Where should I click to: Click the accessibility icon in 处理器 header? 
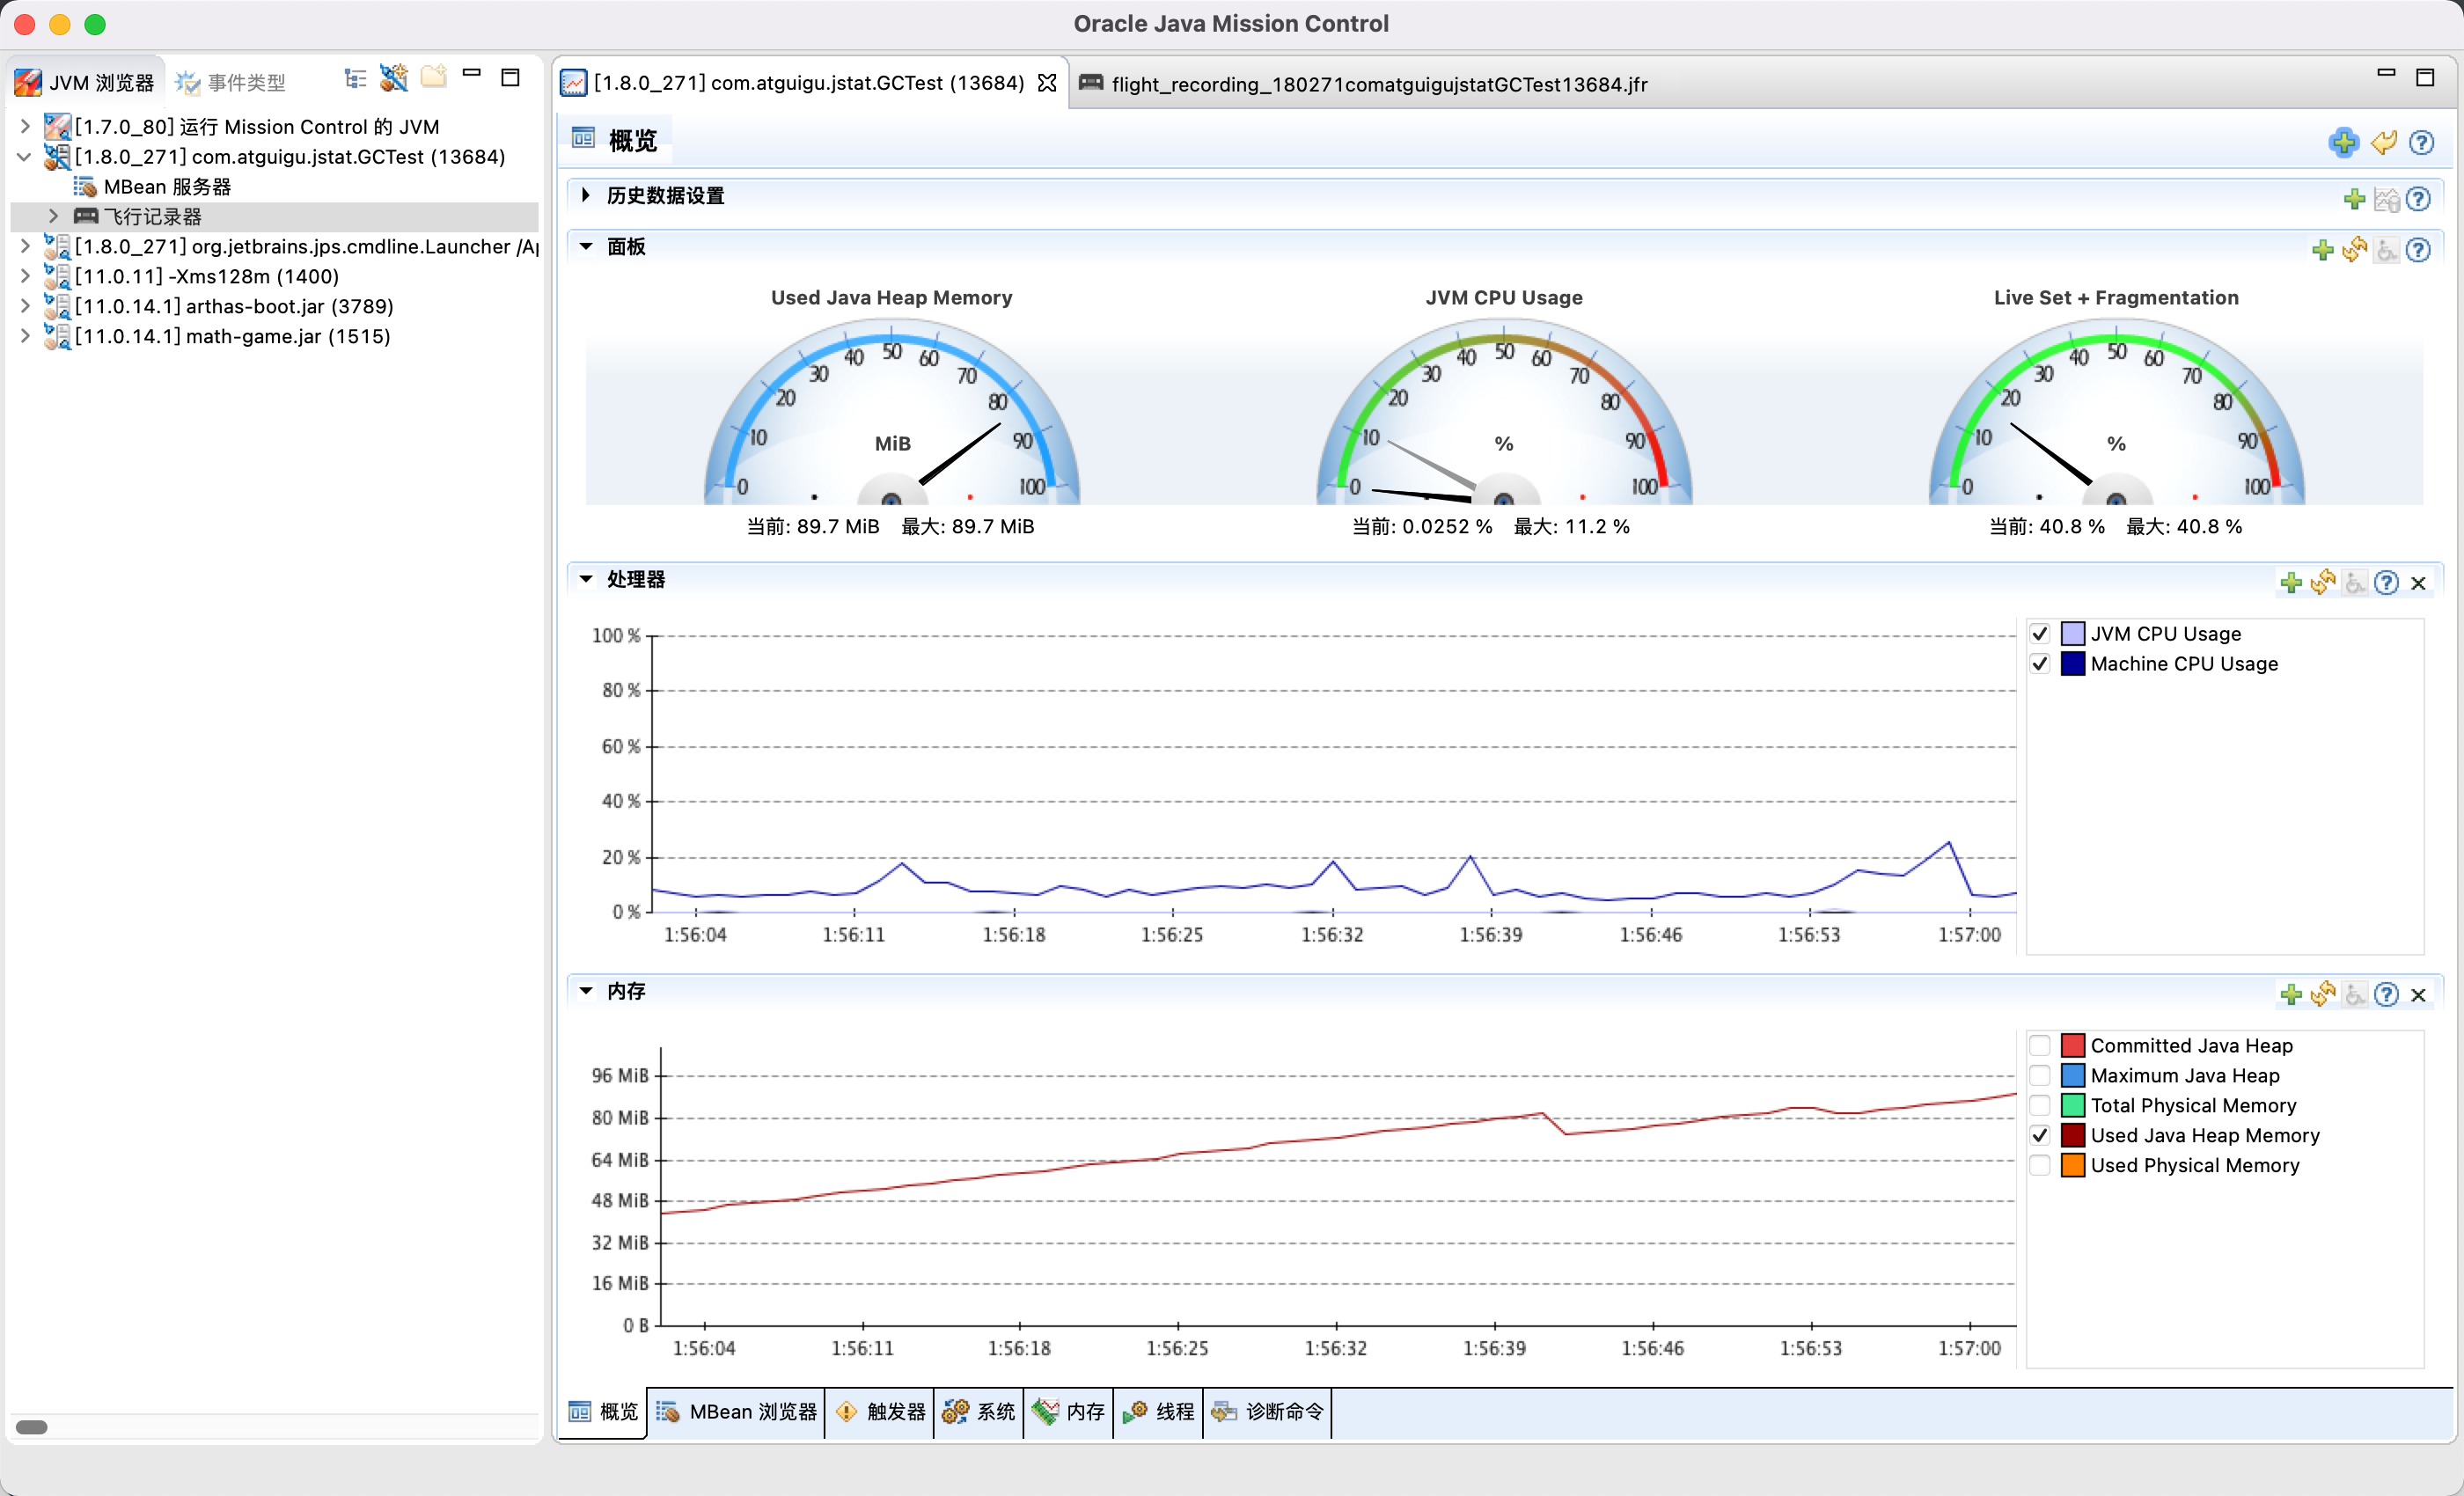click(x=2355, y=582)
